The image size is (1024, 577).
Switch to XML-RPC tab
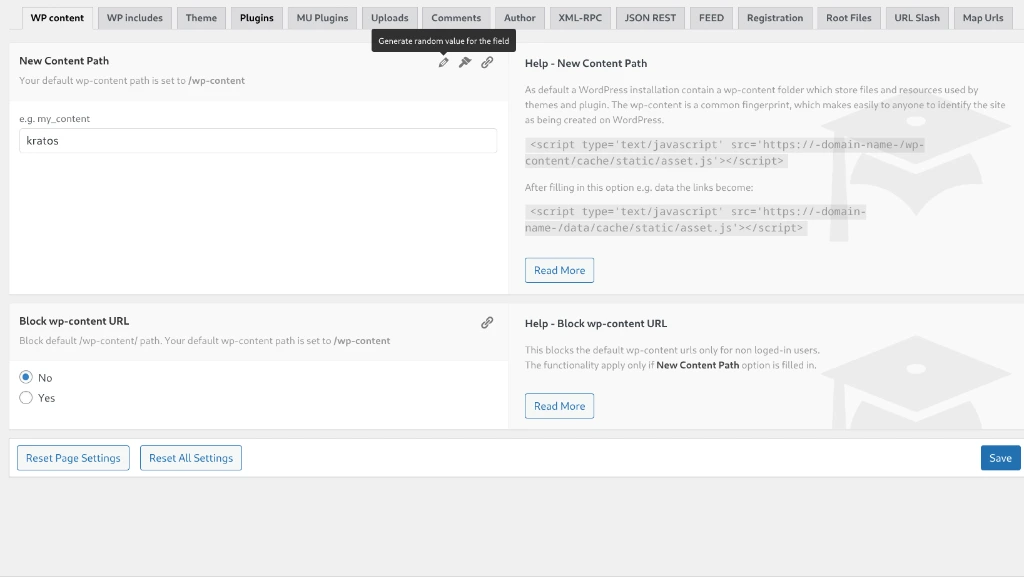click(580, 18)
